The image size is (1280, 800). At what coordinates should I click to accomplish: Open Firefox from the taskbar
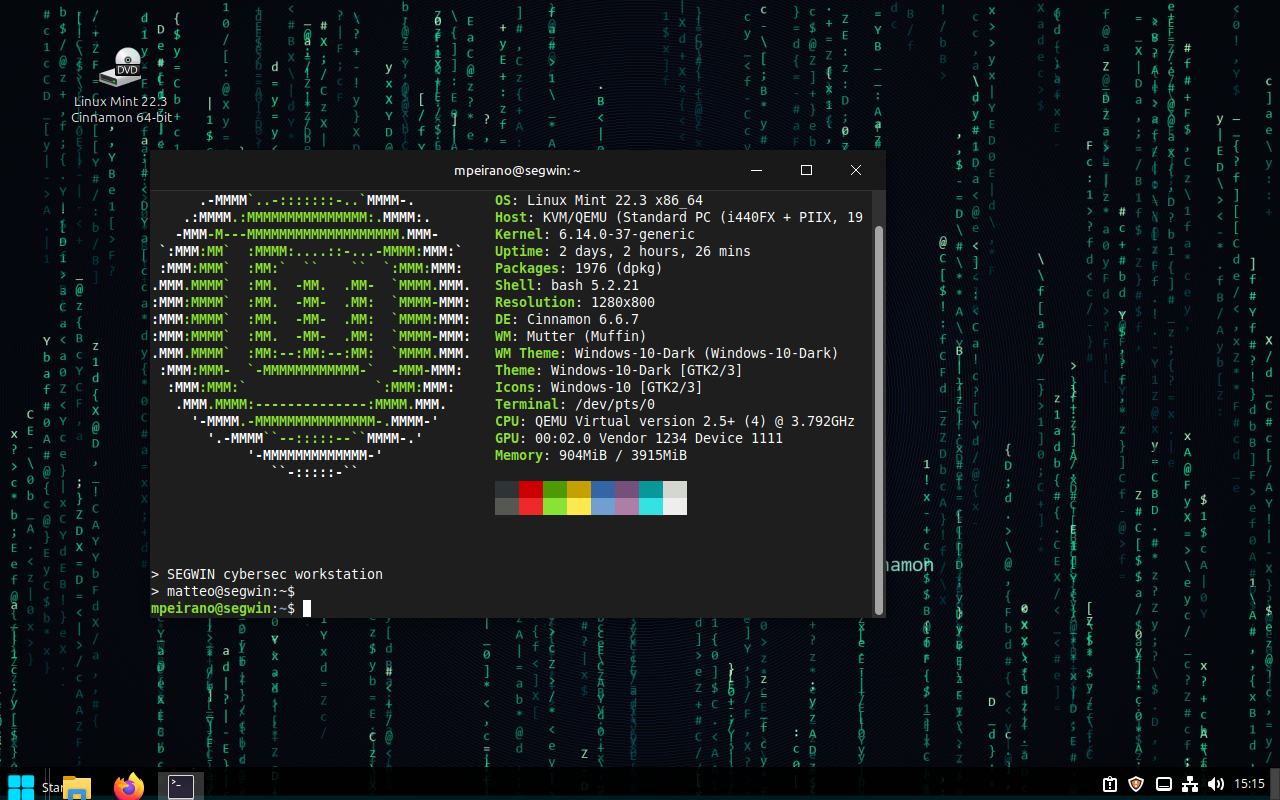click(129, 787)
